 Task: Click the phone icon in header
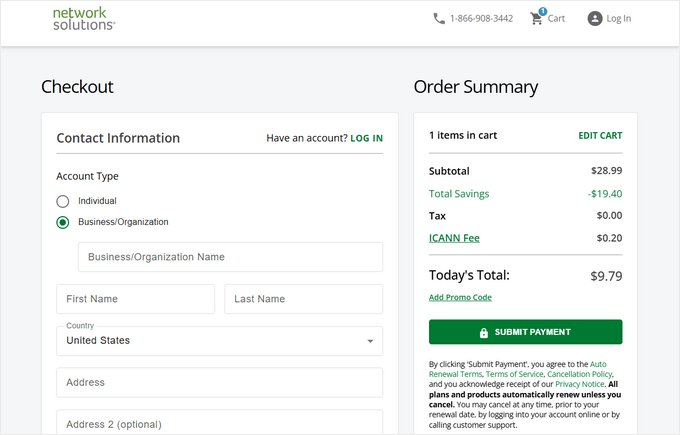pyautogui.click(x=439, y=18)
